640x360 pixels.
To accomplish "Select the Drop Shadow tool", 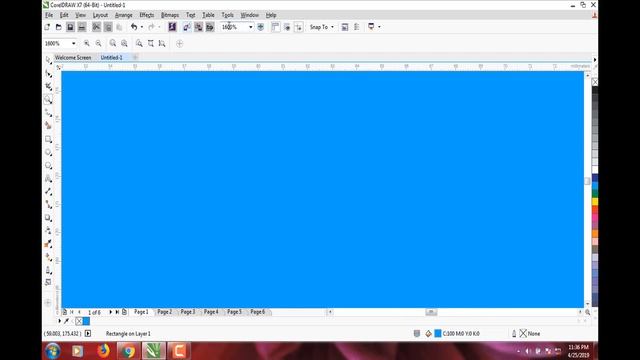I will (x=48, y=218).
